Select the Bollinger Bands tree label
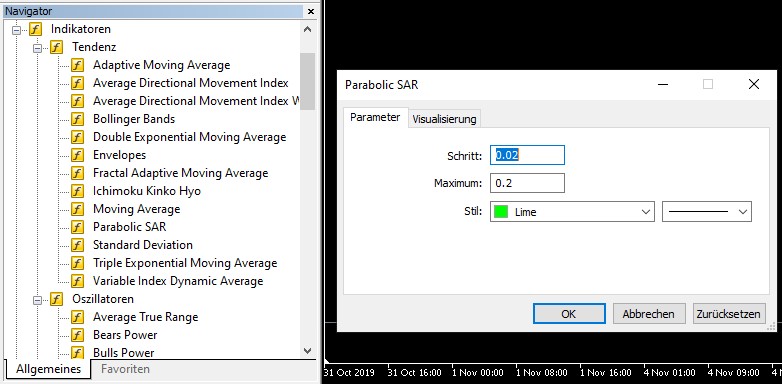 coord(134,119)
